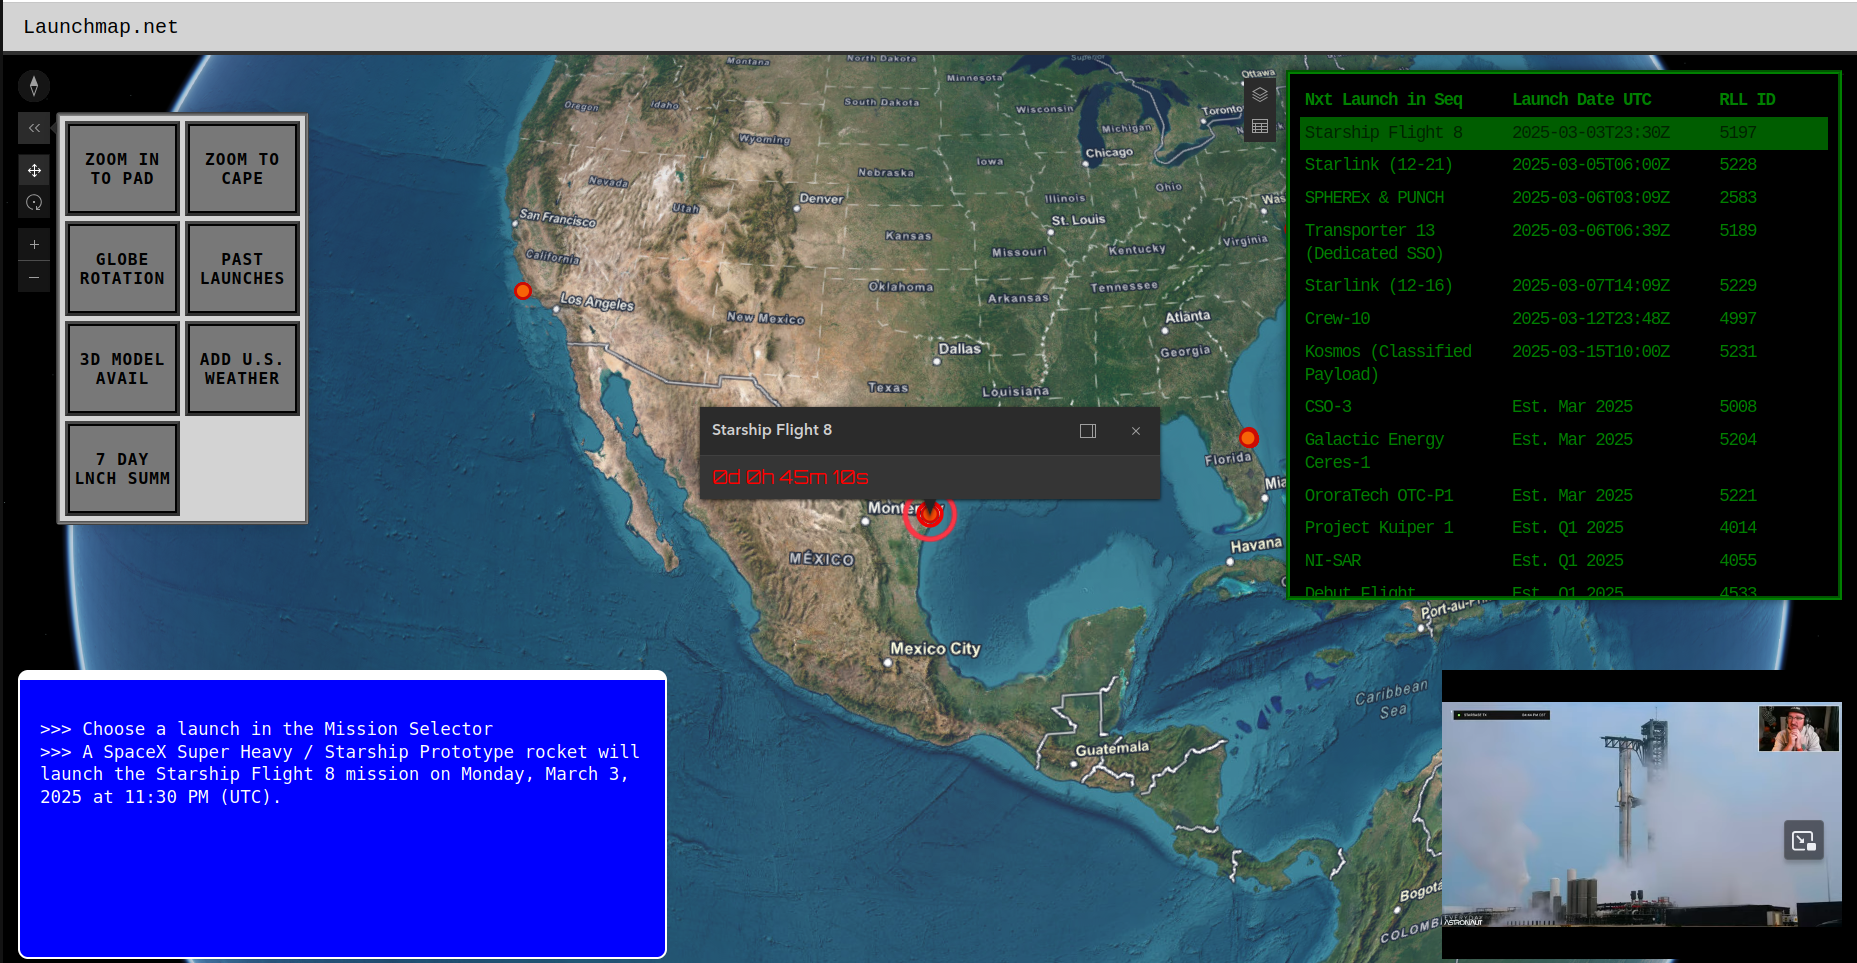Image resolution: width=1857 pixels, height=963 pixels.
Task: Dock the Starship Flight 8 popup
Action: coord(1088,431)
